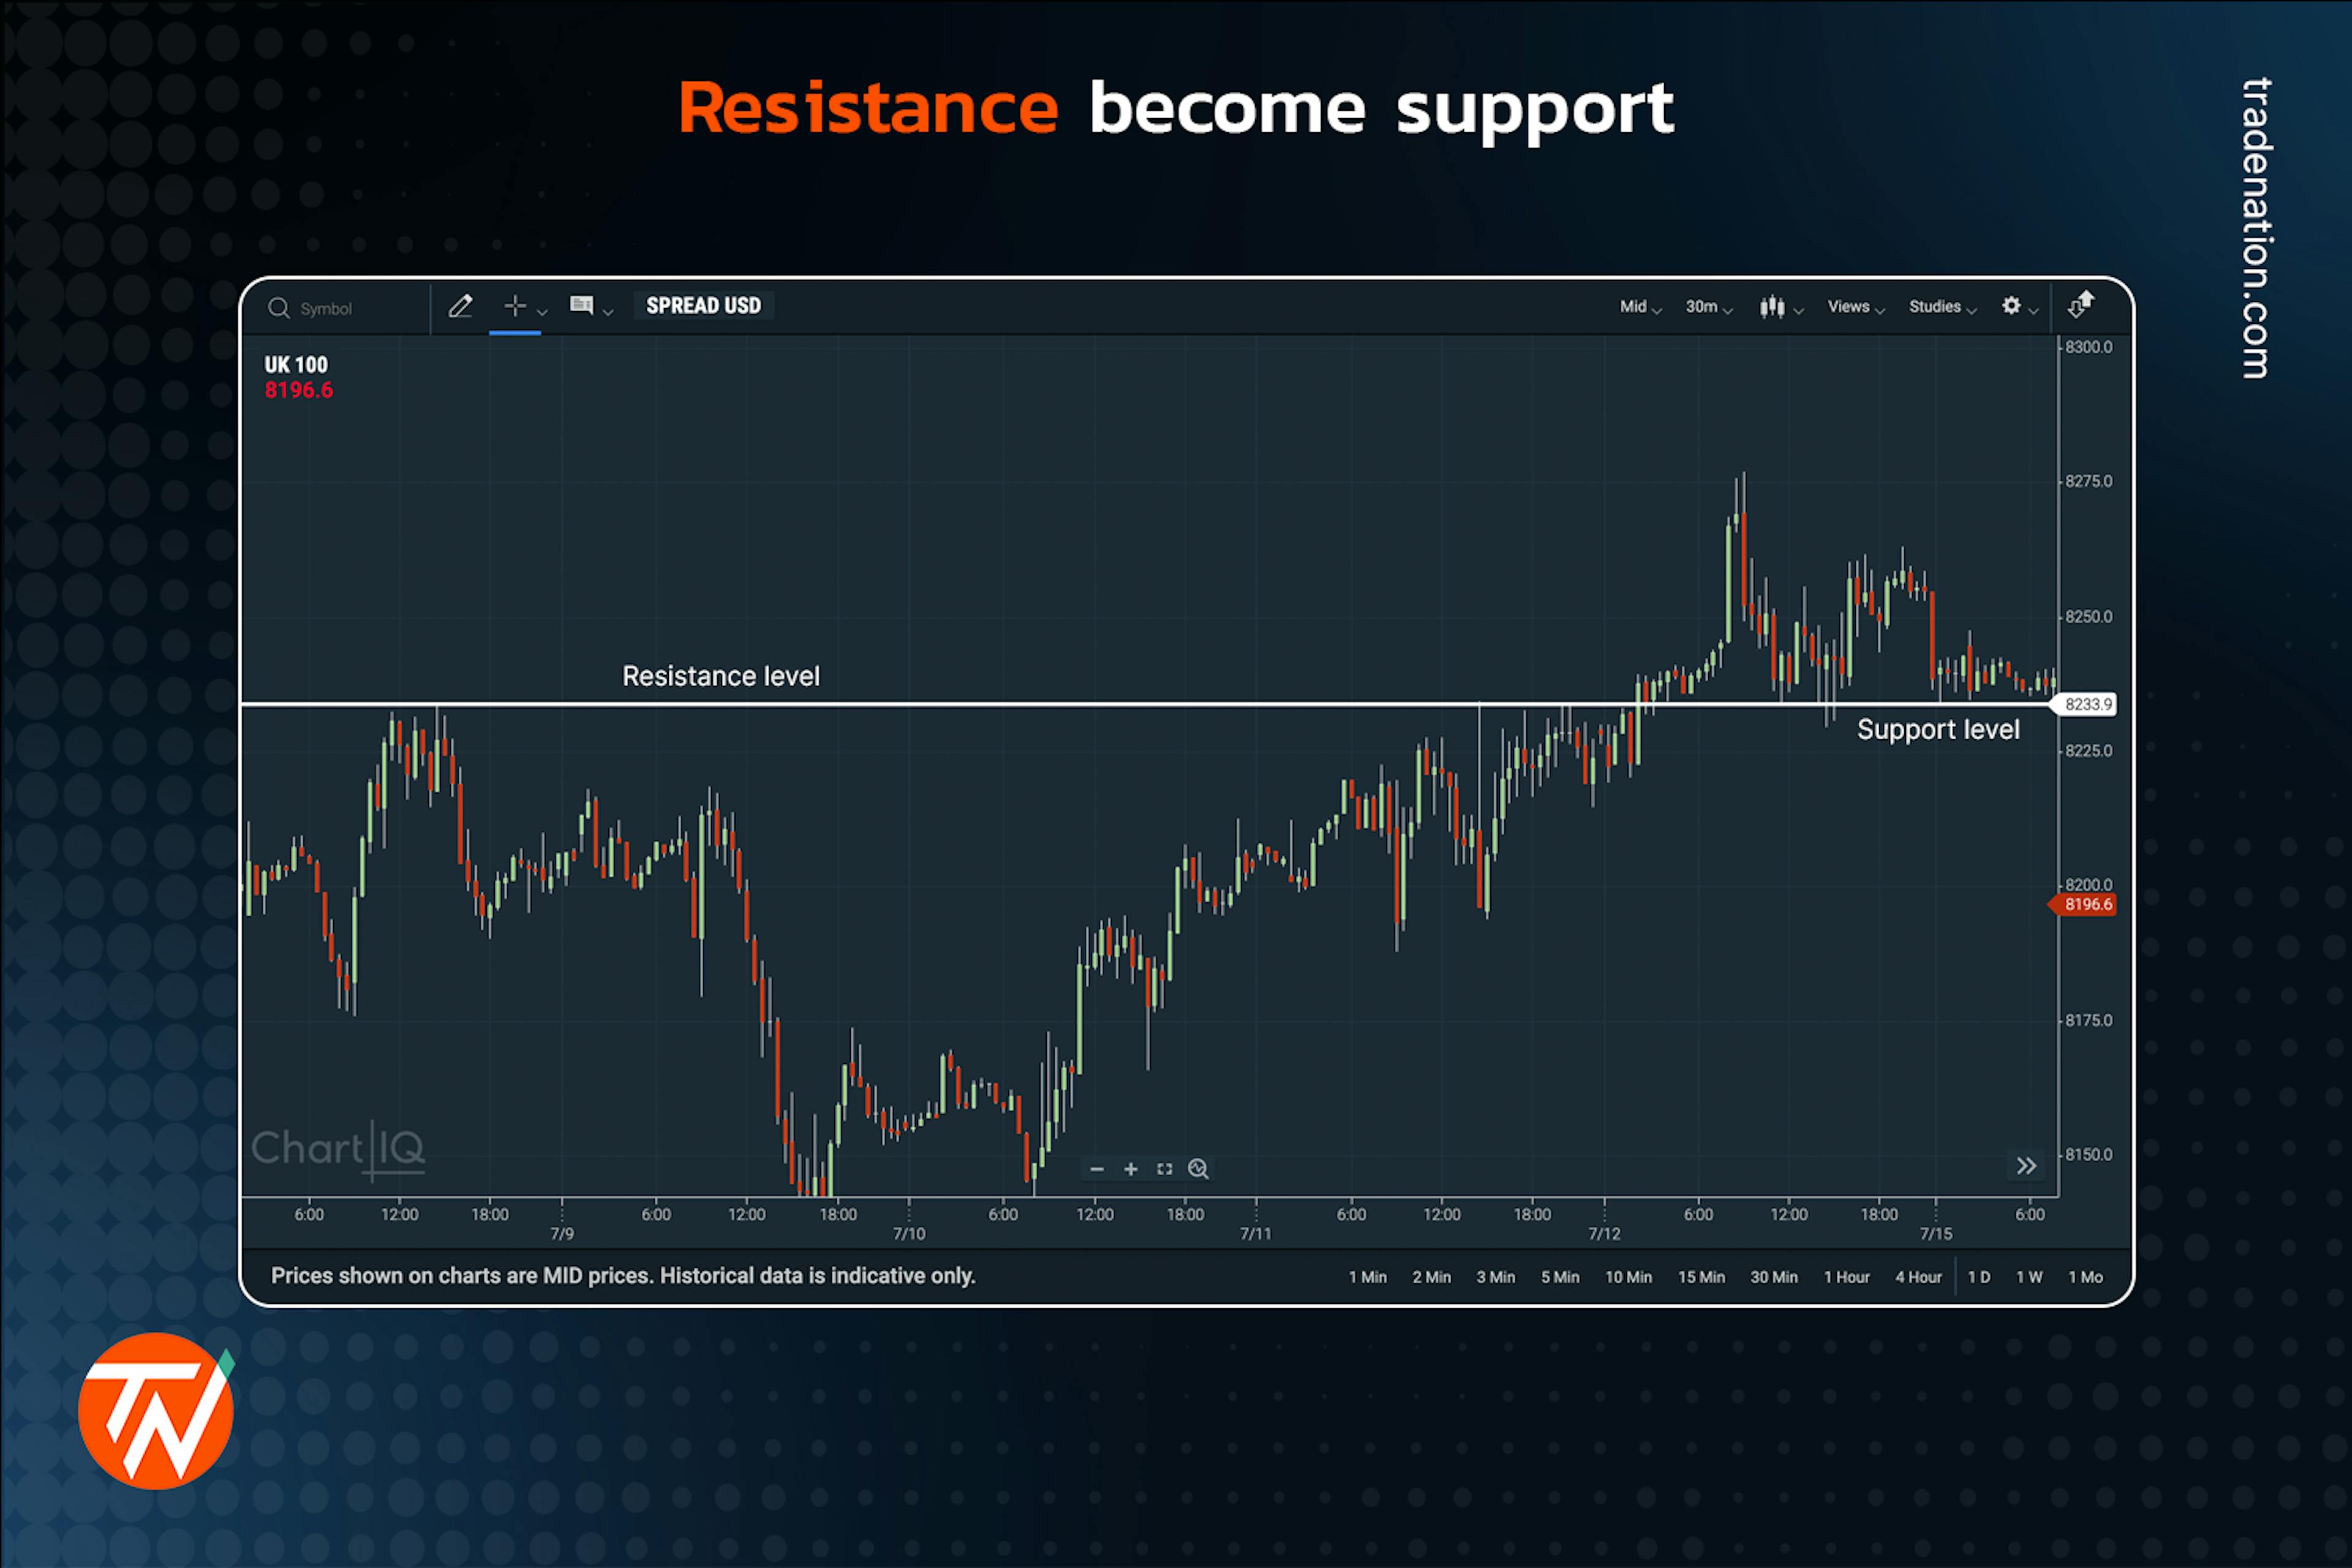
Task: Select the 15 Min timeframe
Action: [1701, 1277]
